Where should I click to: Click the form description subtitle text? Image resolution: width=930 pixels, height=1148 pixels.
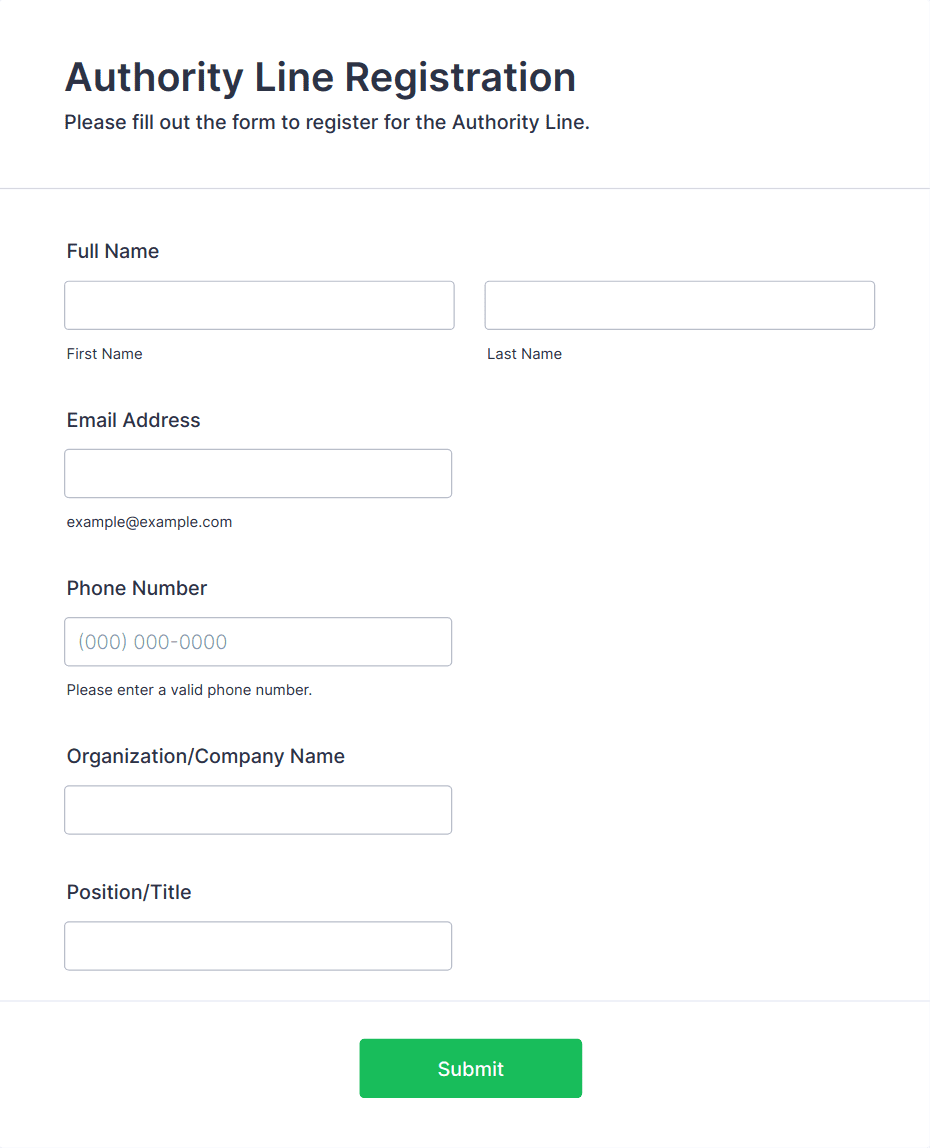(x=327, y=123)
